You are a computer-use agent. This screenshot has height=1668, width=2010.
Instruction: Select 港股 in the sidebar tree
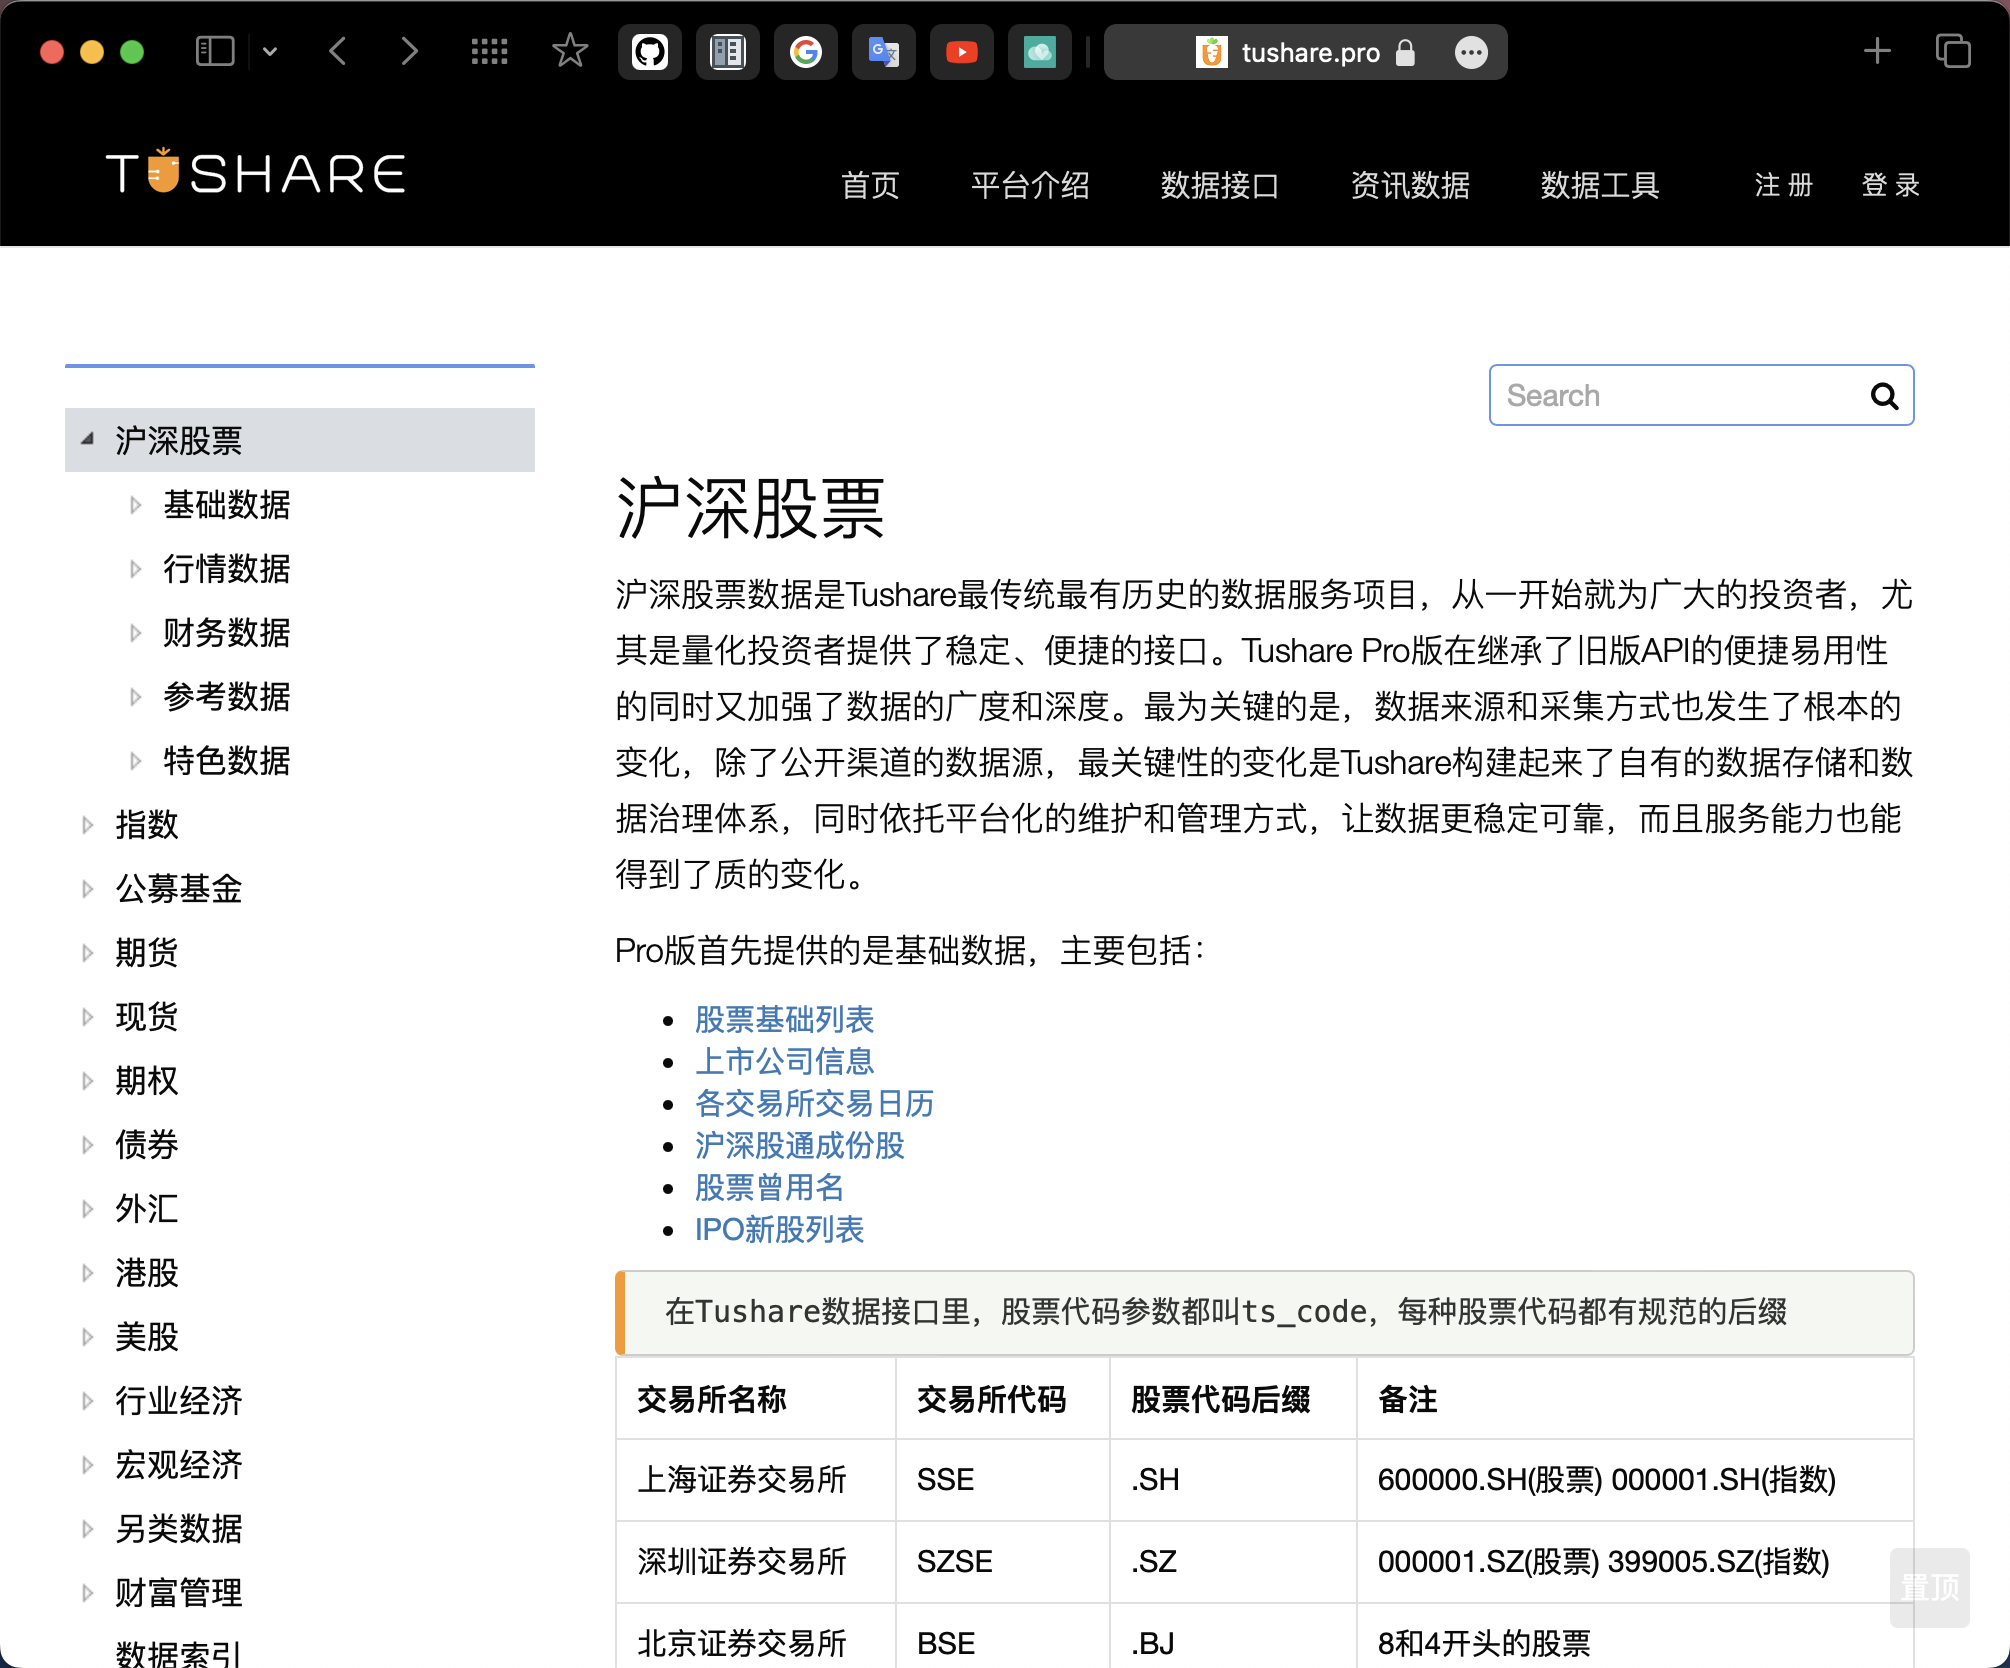147,1273
